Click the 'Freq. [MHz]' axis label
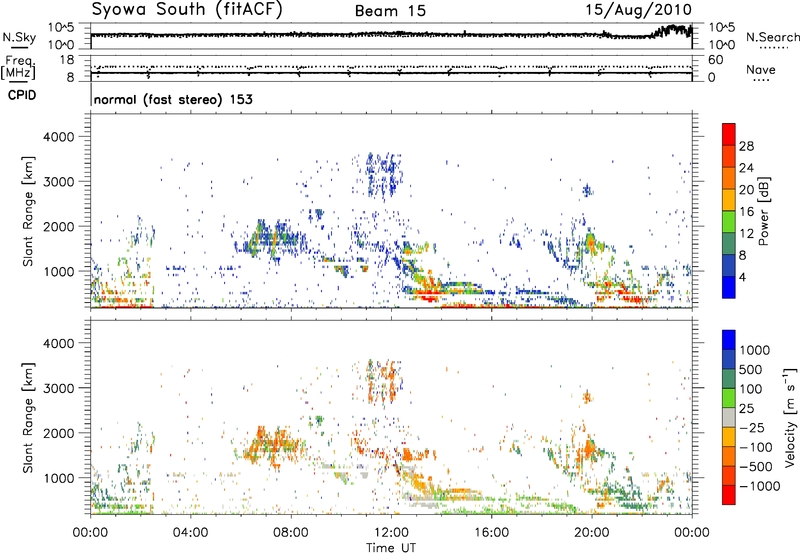 pyautogui.click(x=18, y=67)
